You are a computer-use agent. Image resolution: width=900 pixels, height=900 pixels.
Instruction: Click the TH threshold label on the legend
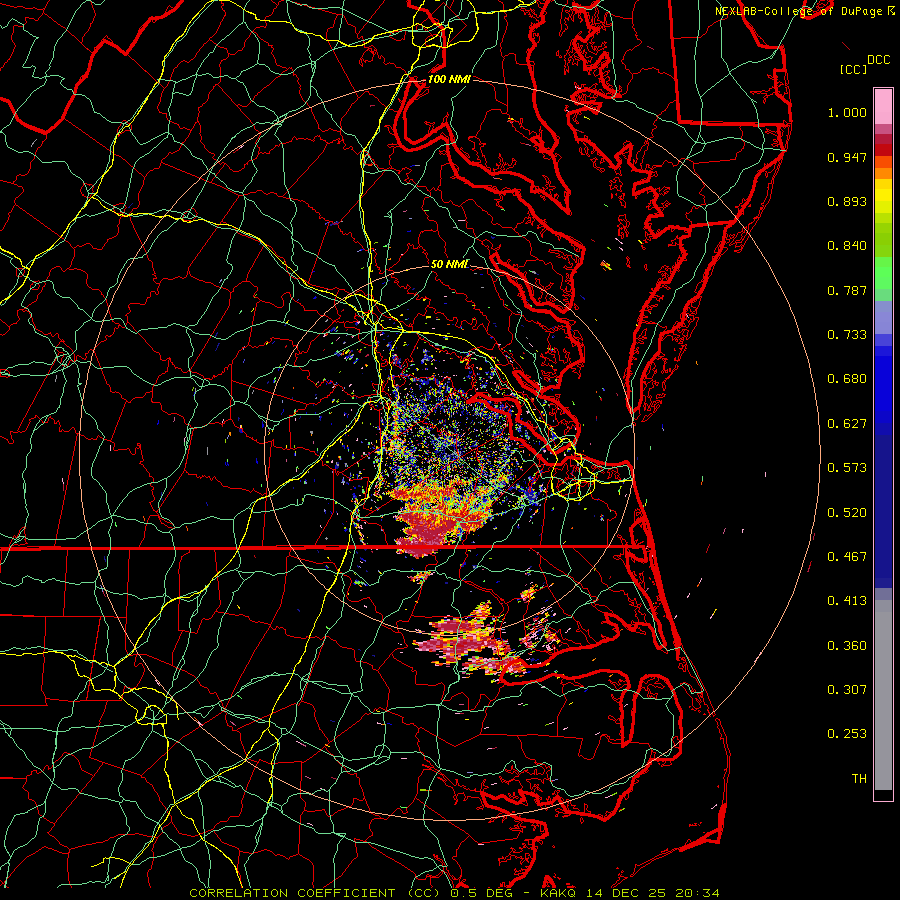[x=859, y=779]
